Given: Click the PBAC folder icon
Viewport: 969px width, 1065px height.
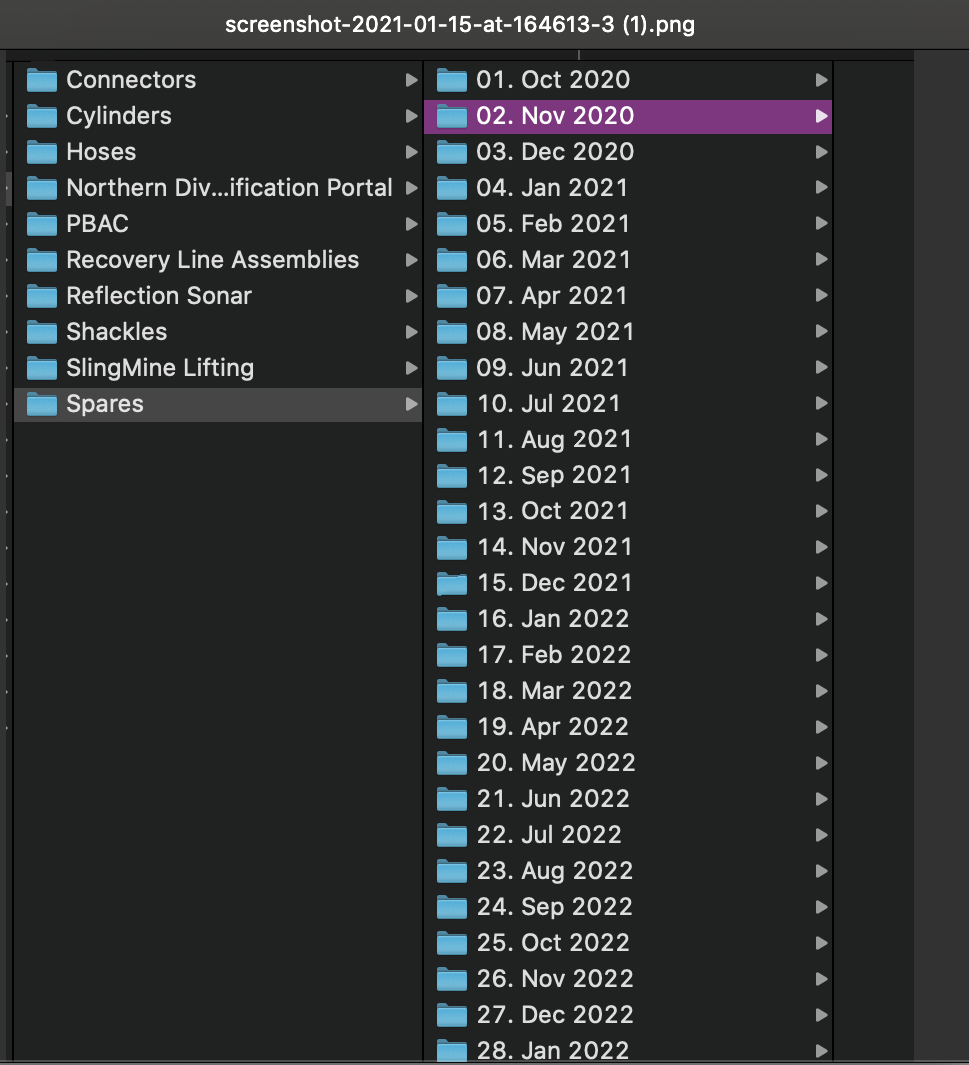Looking at the screenshot, I should tap(42, 224).
